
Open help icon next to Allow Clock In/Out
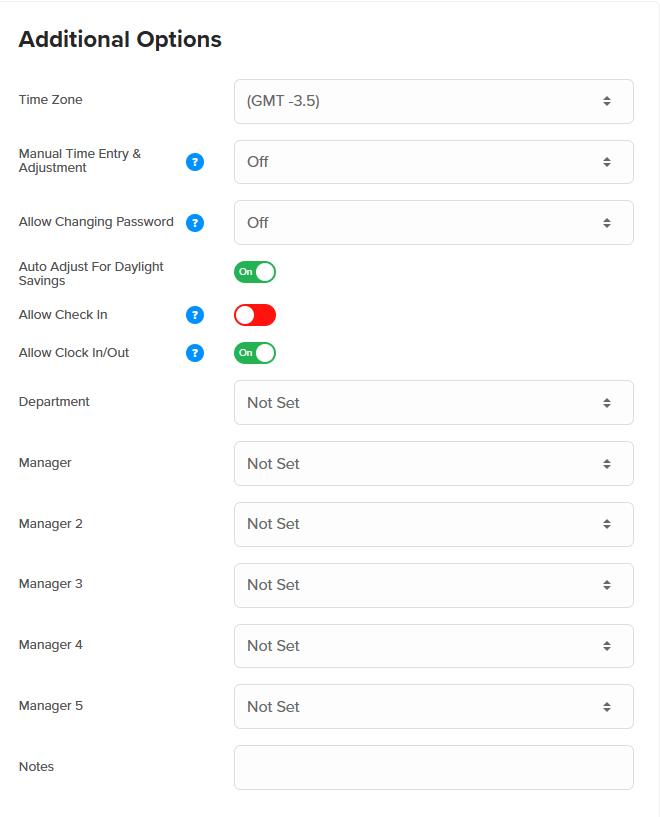(195, 353)
